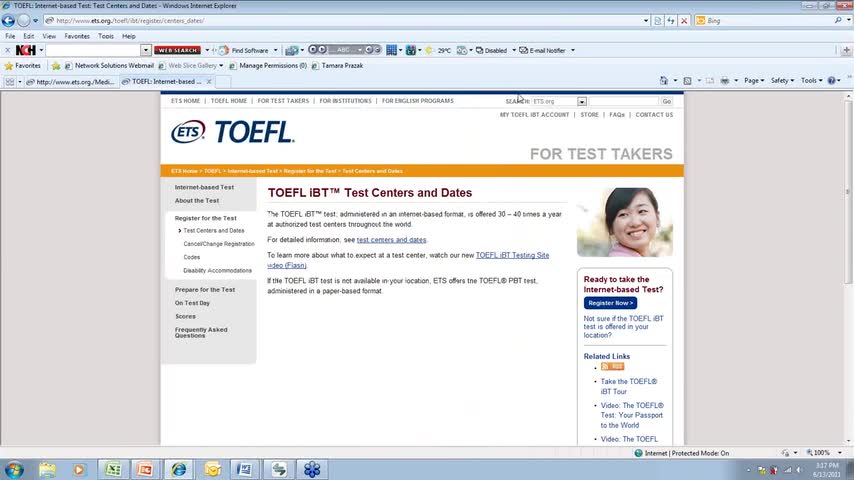Click the TOEFL iBT Testing Site link
854x480 pixels.
(512, 255)
